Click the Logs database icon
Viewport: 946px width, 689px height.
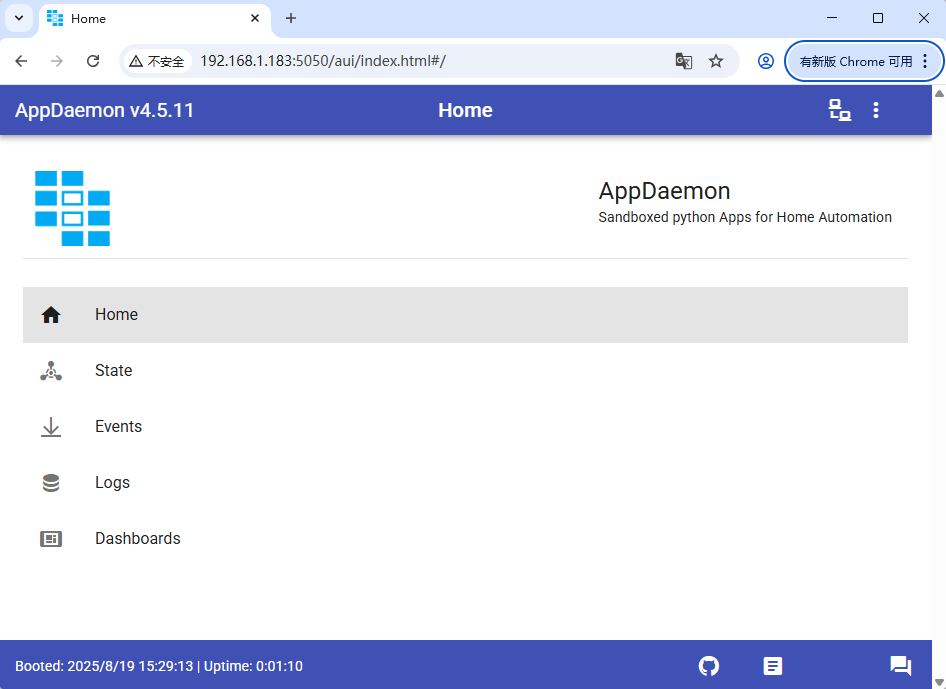(x=51, y=482)
